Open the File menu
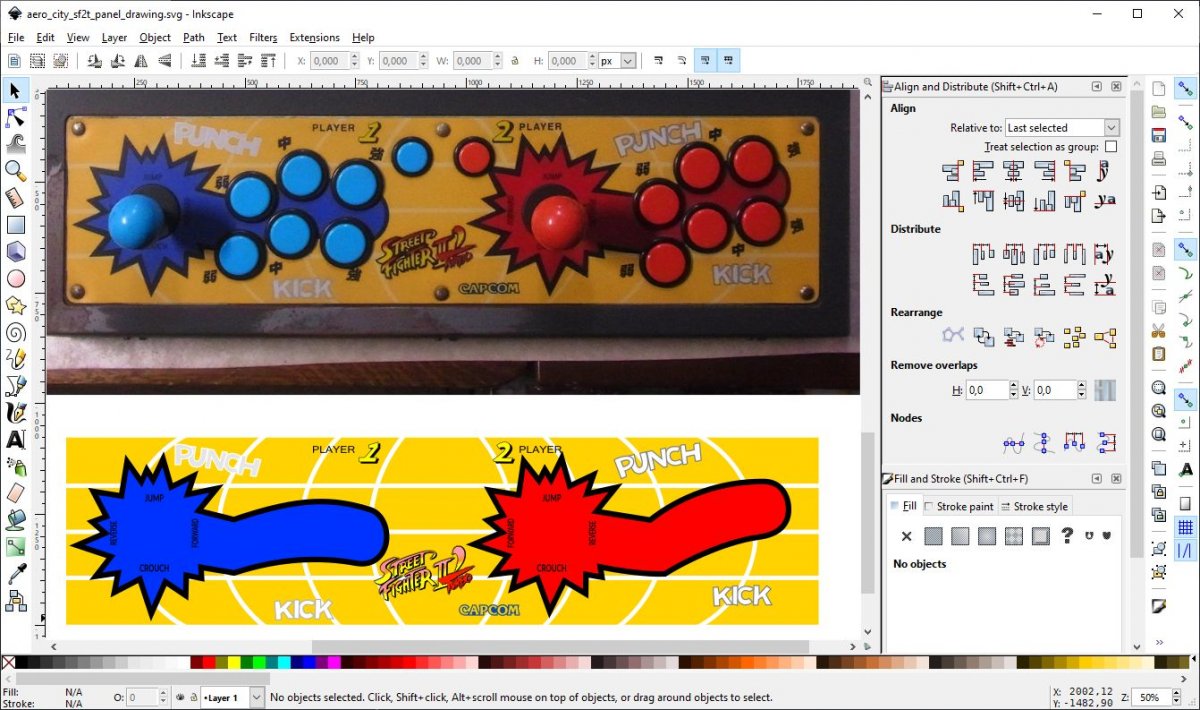Screen dimensions: 1200x710 pos(16,37)
